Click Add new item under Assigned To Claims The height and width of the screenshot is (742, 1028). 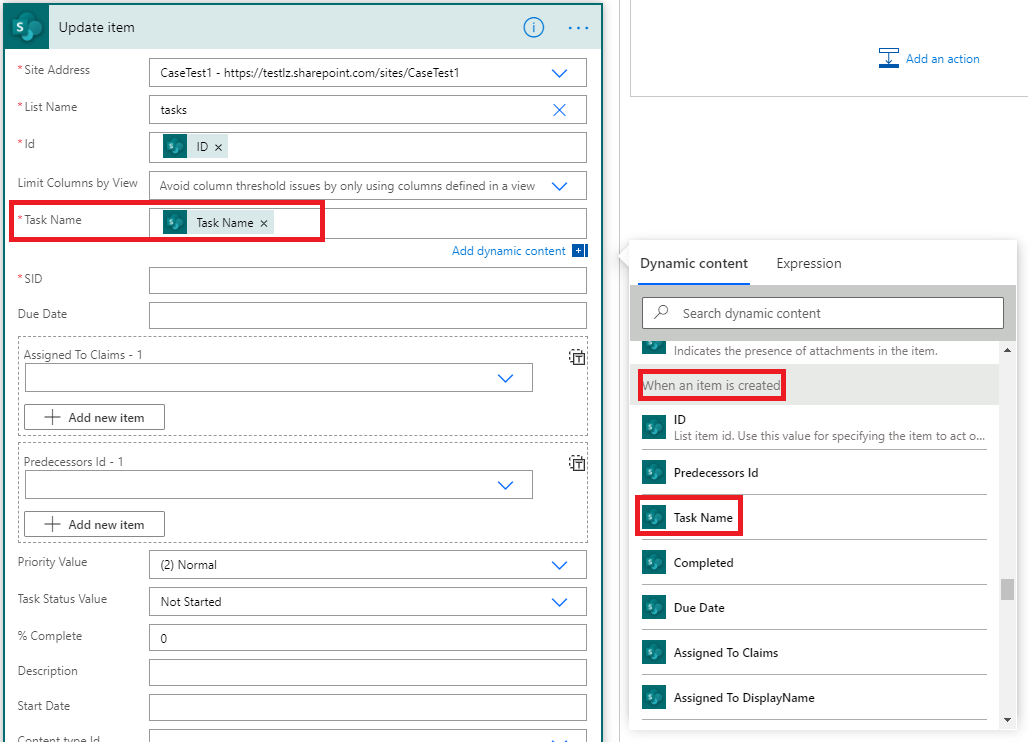click(94, 418)
